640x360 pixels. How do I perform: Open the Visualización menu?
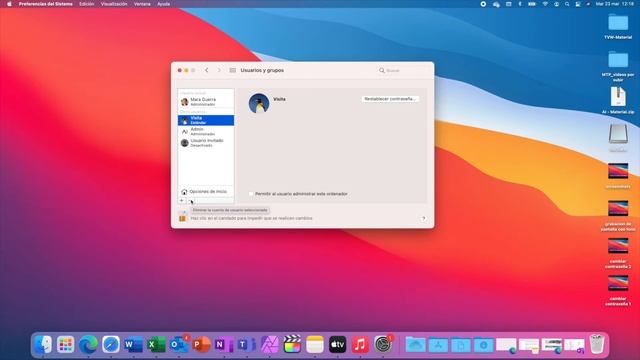coord(114,4)
